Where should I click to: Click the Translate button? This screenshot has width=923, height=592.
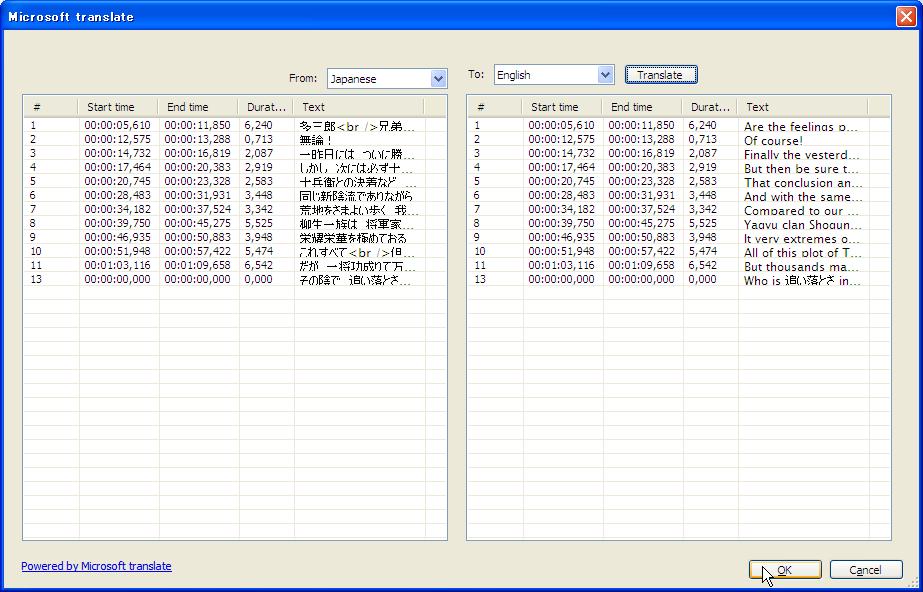661,75
